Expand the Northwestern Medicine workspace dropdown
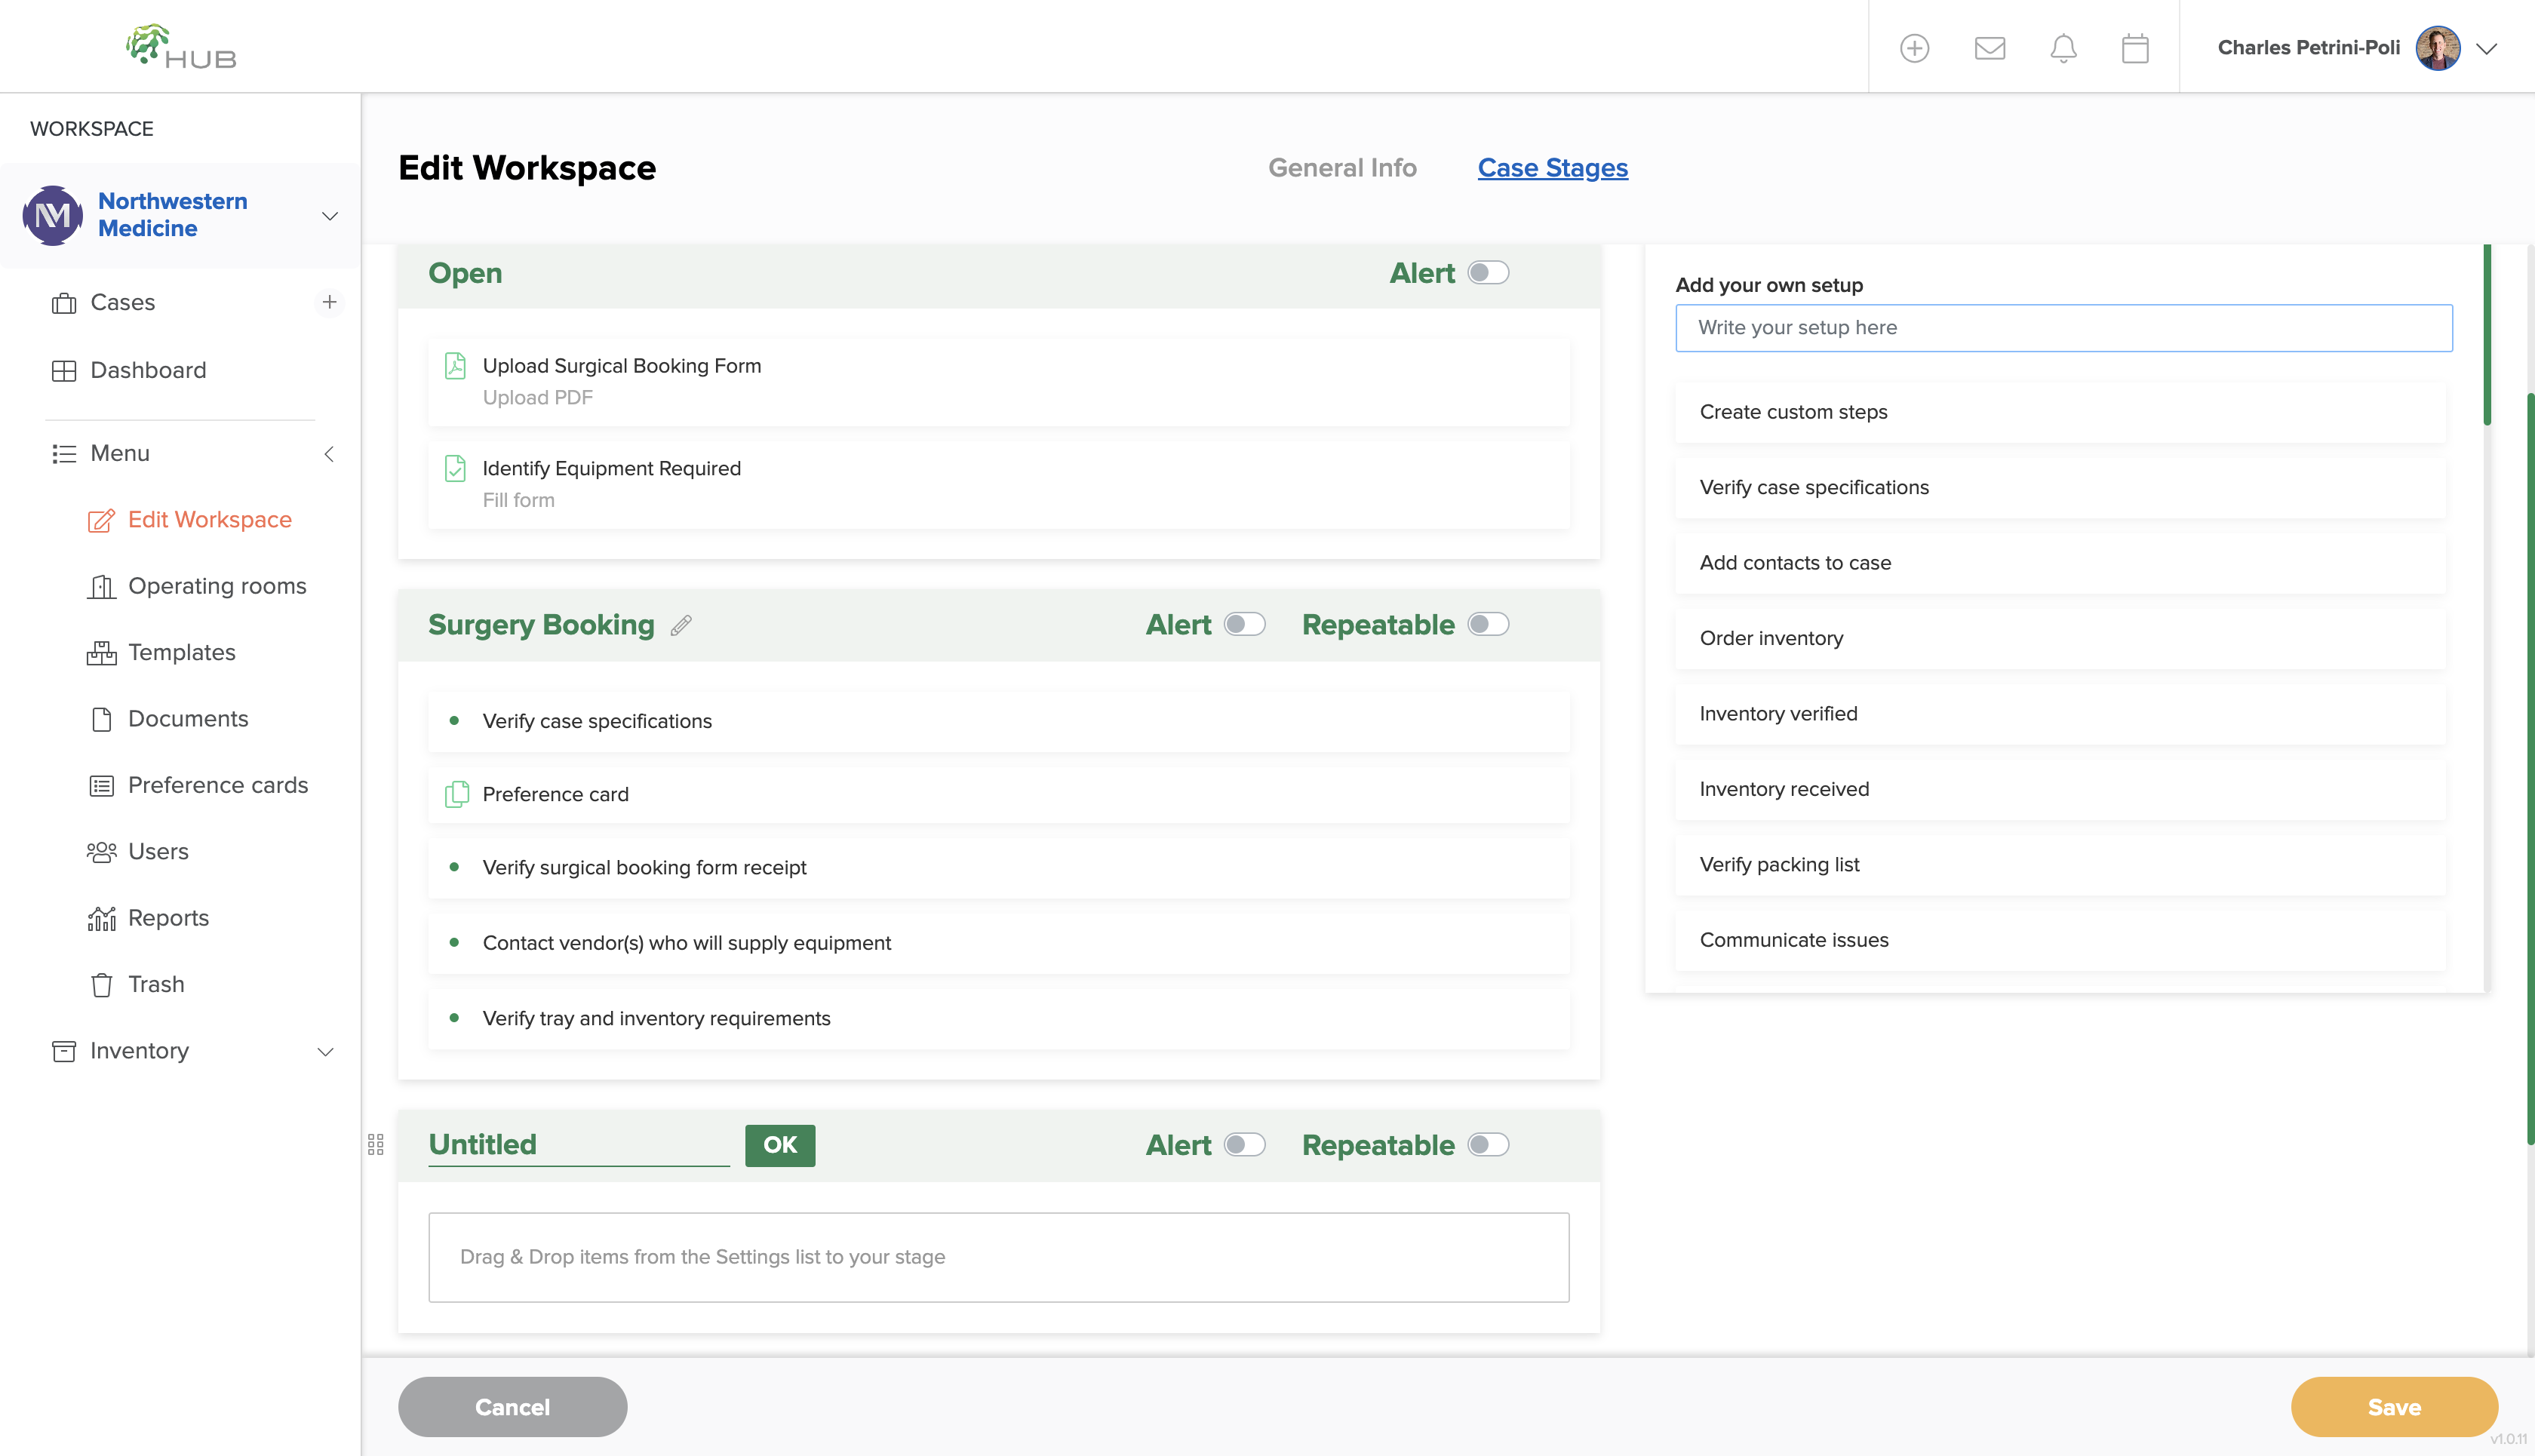 pyautogui.click(x=329, y=216)
